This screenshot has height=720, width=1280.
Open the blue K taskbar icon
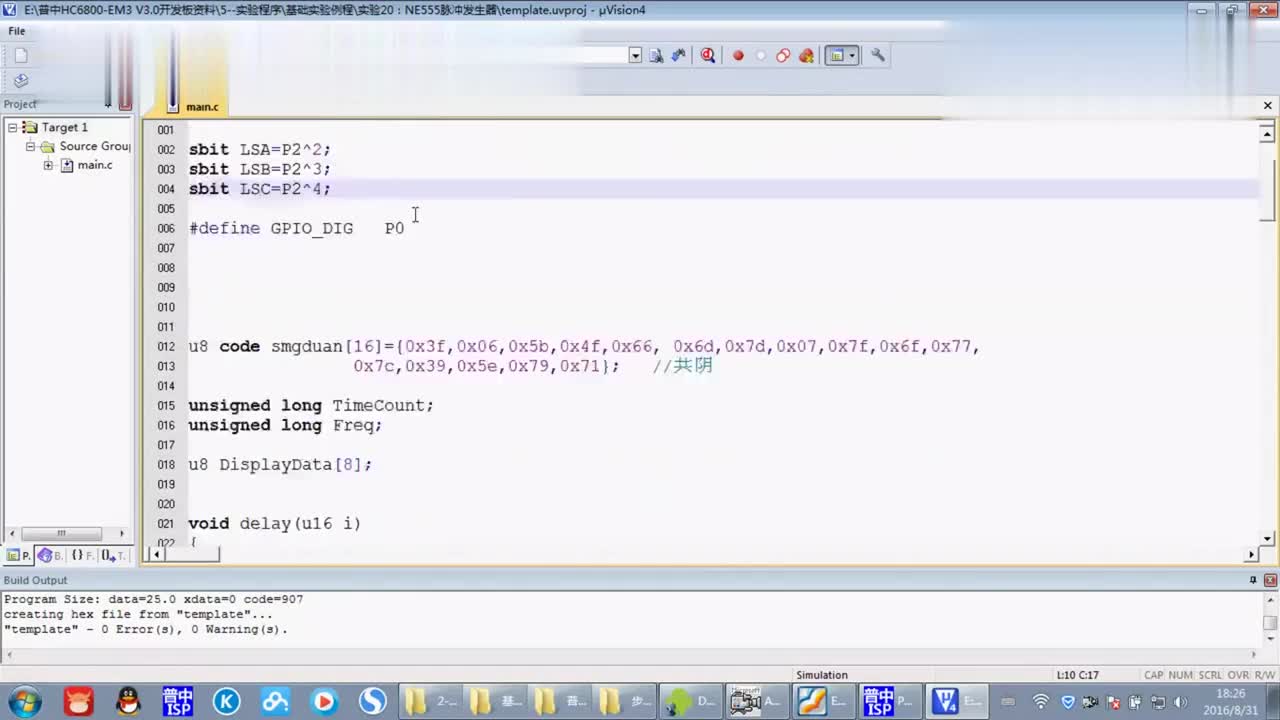227,702
